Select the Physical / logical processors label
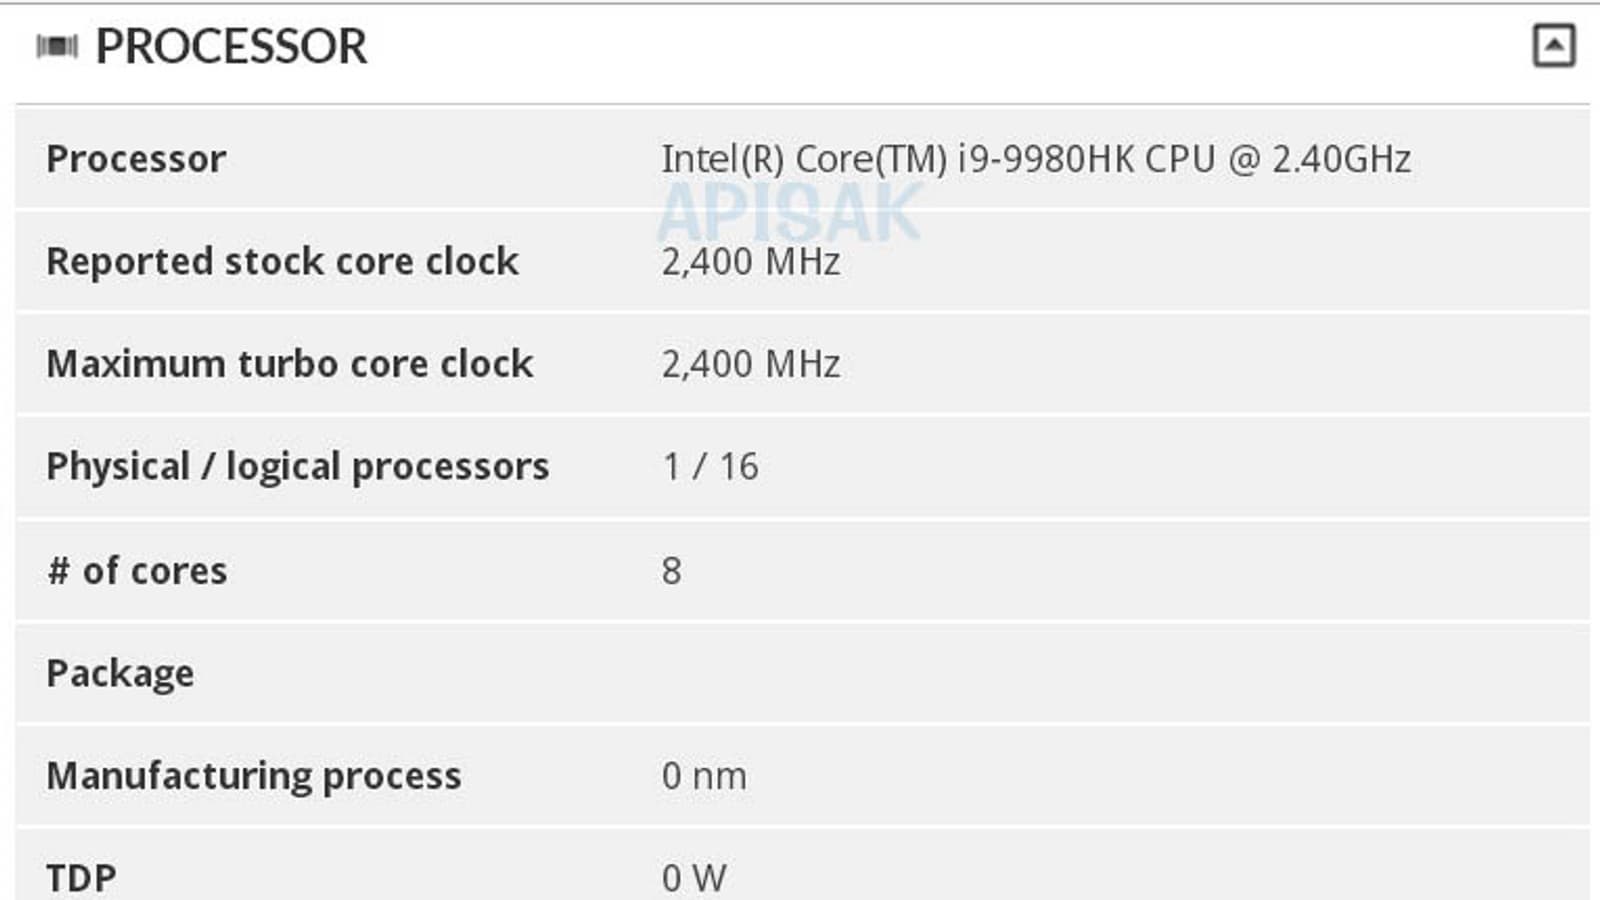This screenshot has width=1600, height=900. click(x=297, y=467)
